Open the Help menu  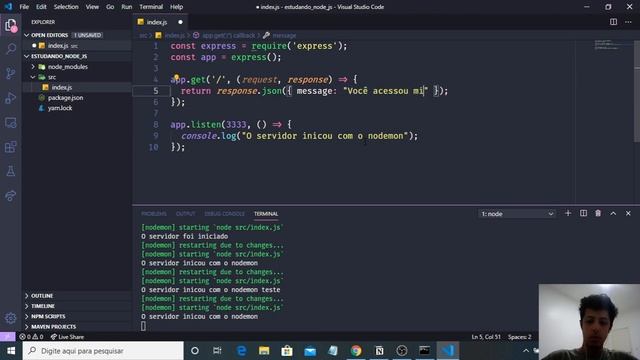(176, 7)
